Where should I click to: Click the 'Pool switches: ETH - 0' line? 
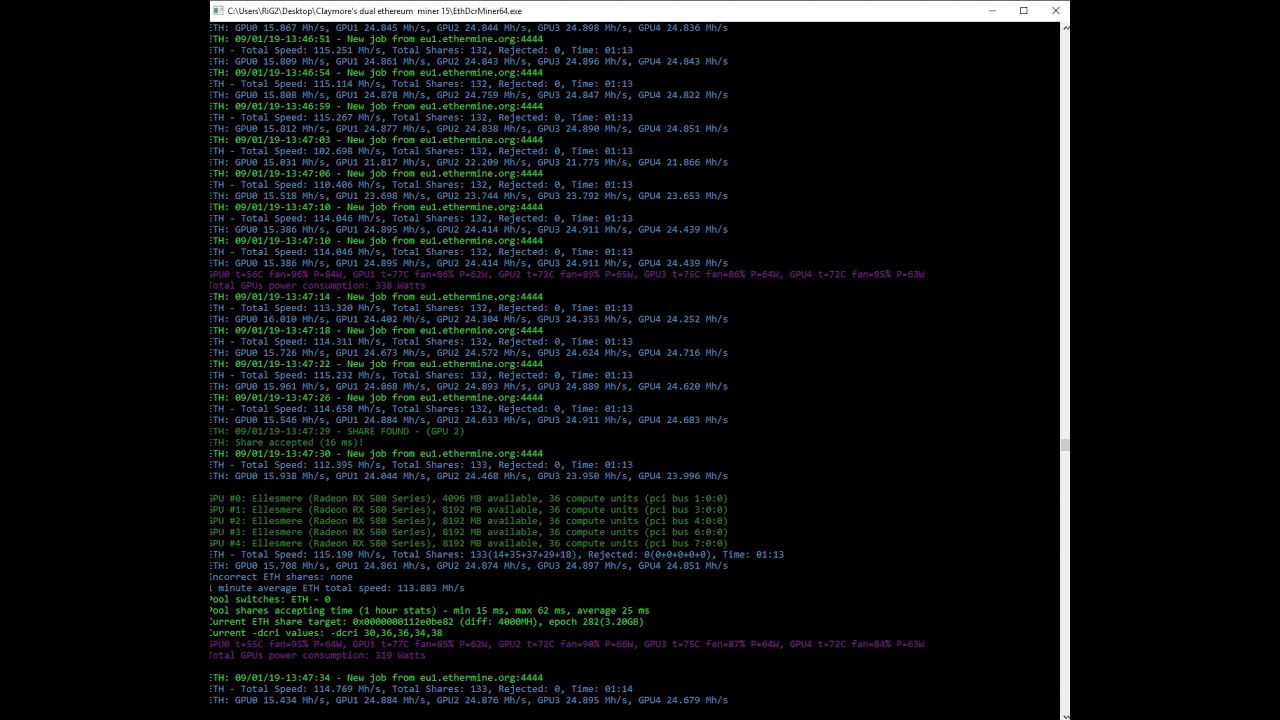(x=270, y=599)
